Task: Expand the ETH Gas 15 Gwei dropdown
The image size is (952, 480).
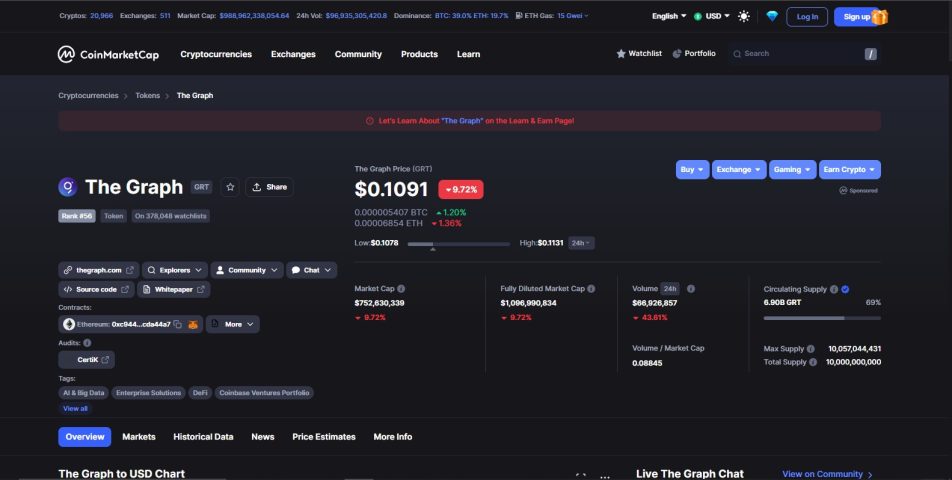Action: 573,16
